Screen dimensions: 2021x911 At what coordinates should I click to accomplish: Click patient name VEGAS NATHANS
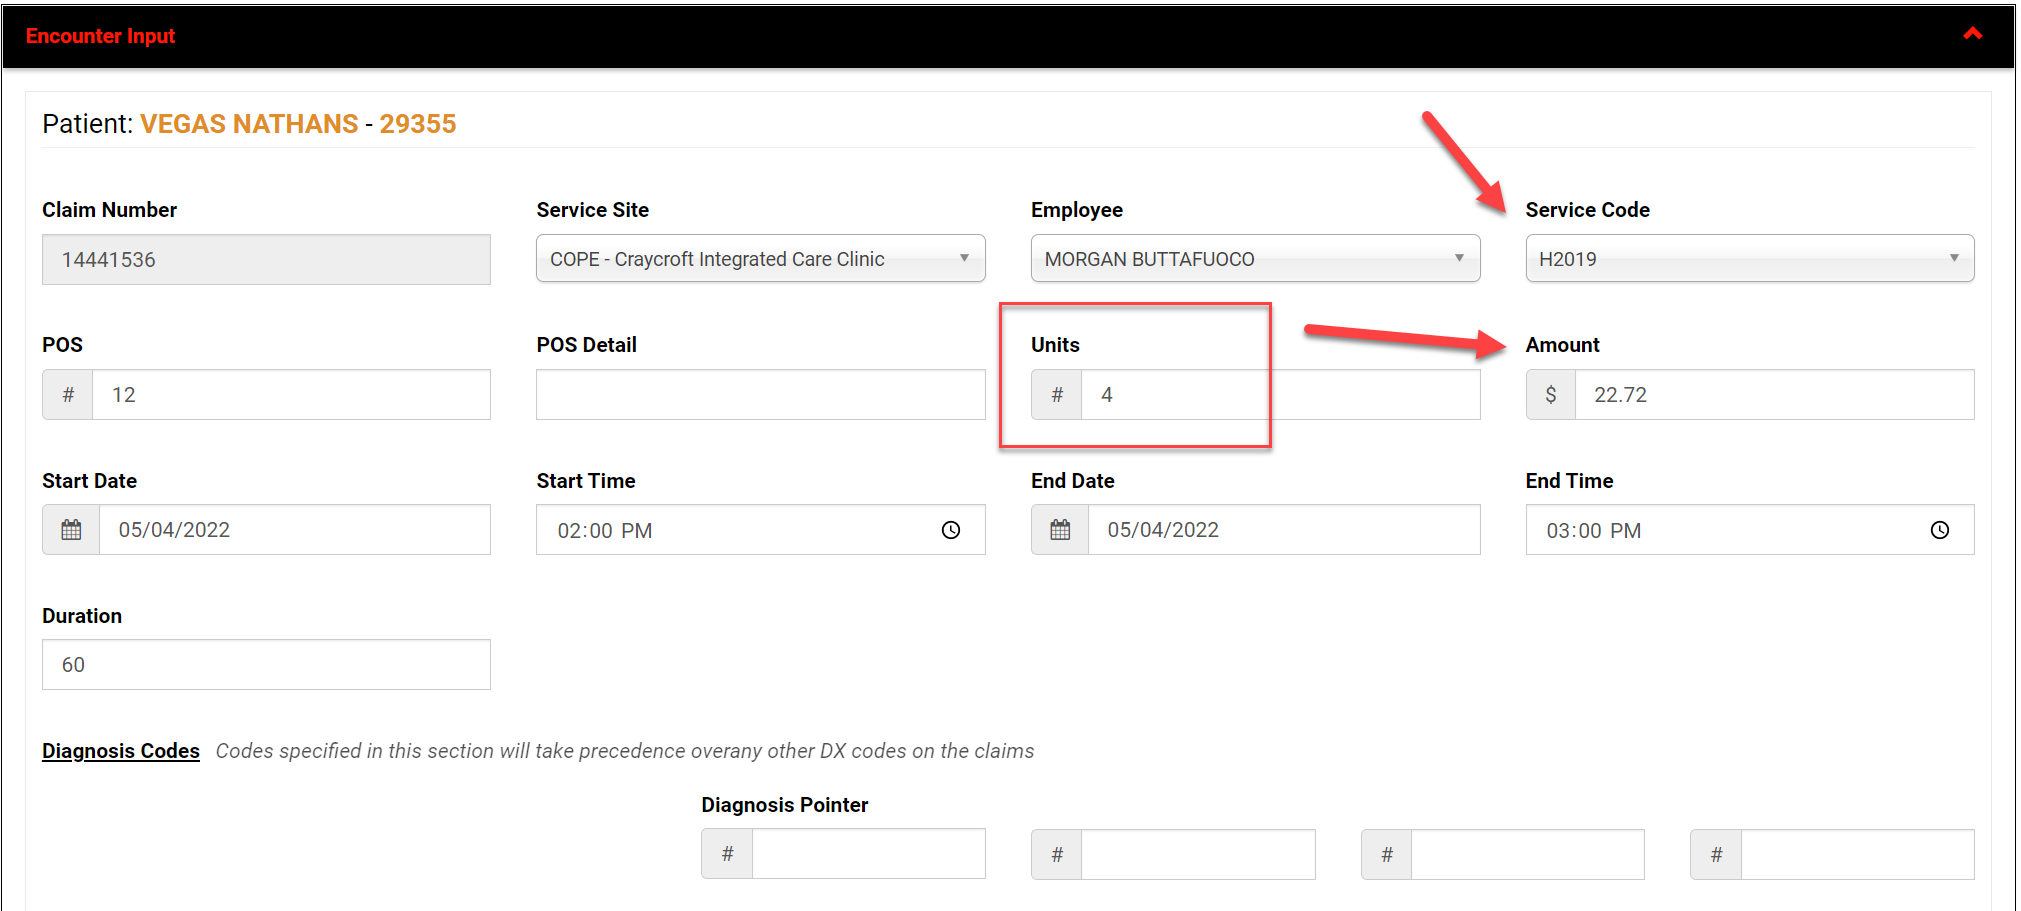(249, 124)
